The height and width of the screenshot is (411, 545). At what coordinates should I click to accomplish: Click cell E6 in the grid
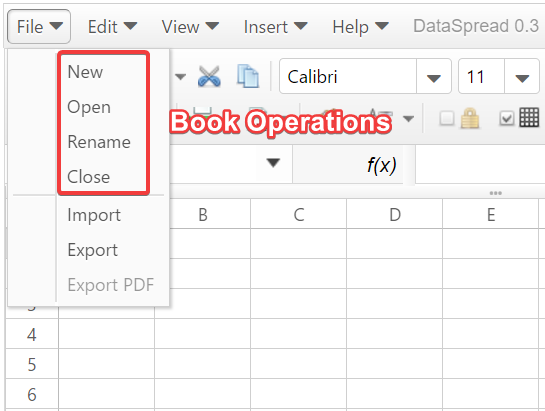click(x=490, y=394)
